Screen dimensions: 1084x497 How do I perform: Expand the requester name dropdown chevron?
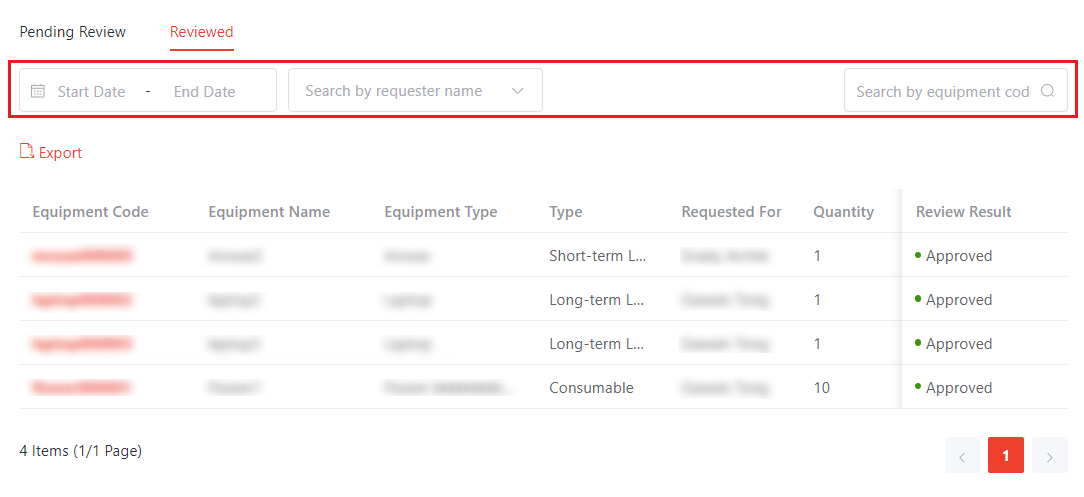click(x=517, y=91)
